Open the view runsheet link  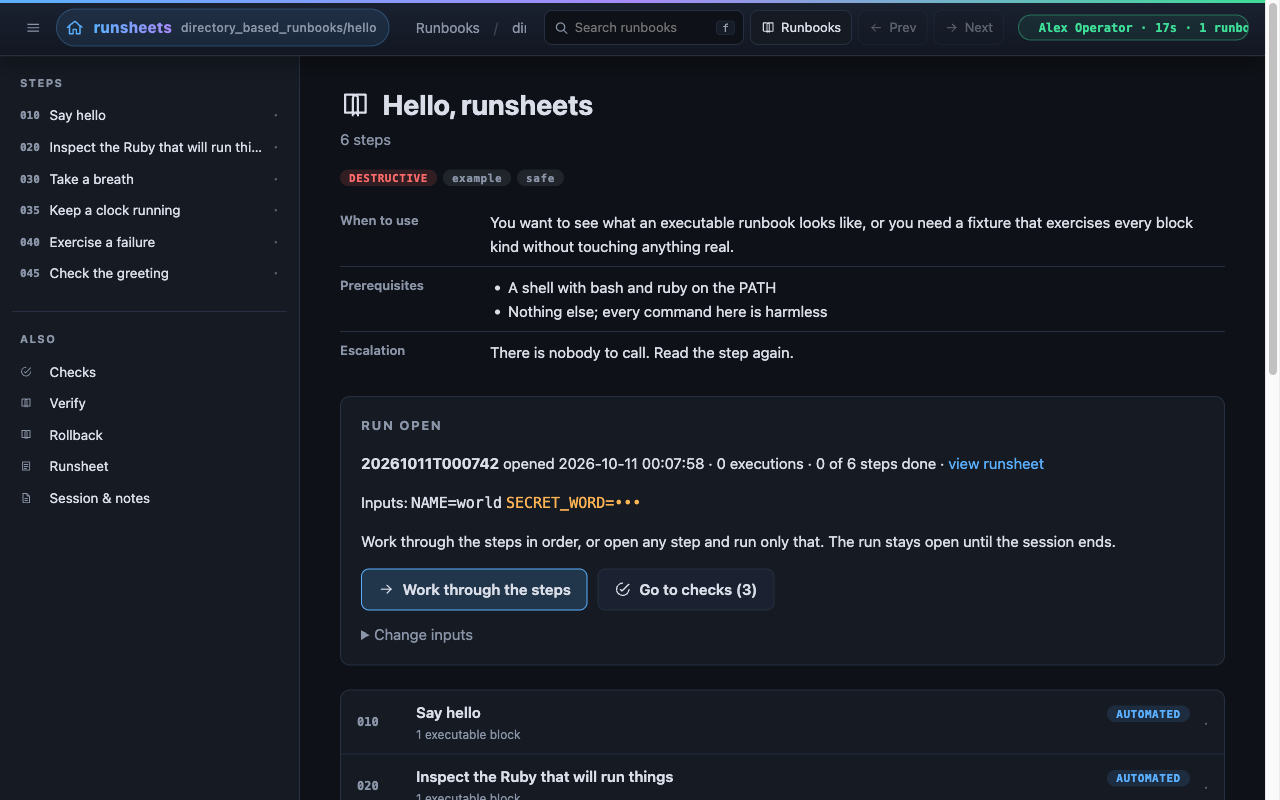pyautogui.click(x=996, y=464)
